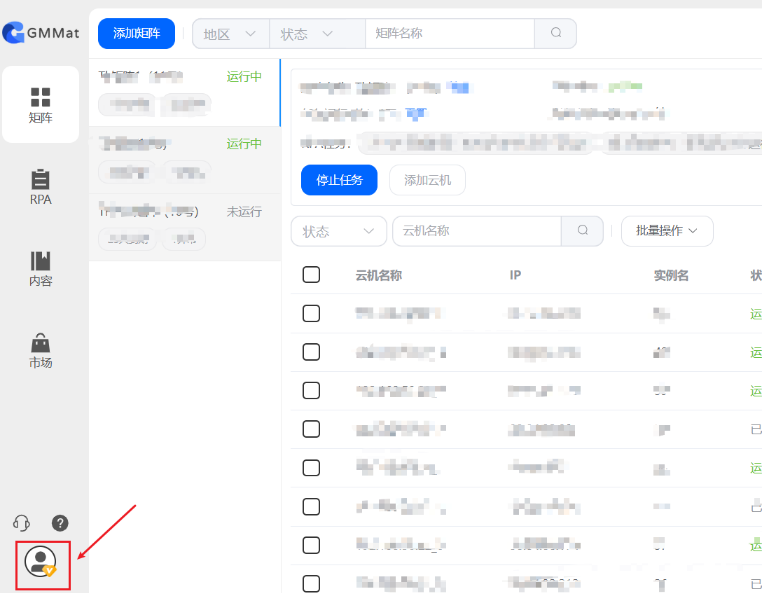This screenshot has height=593, width=762.
Task: Open the help question mark icon
Action: 60,523
